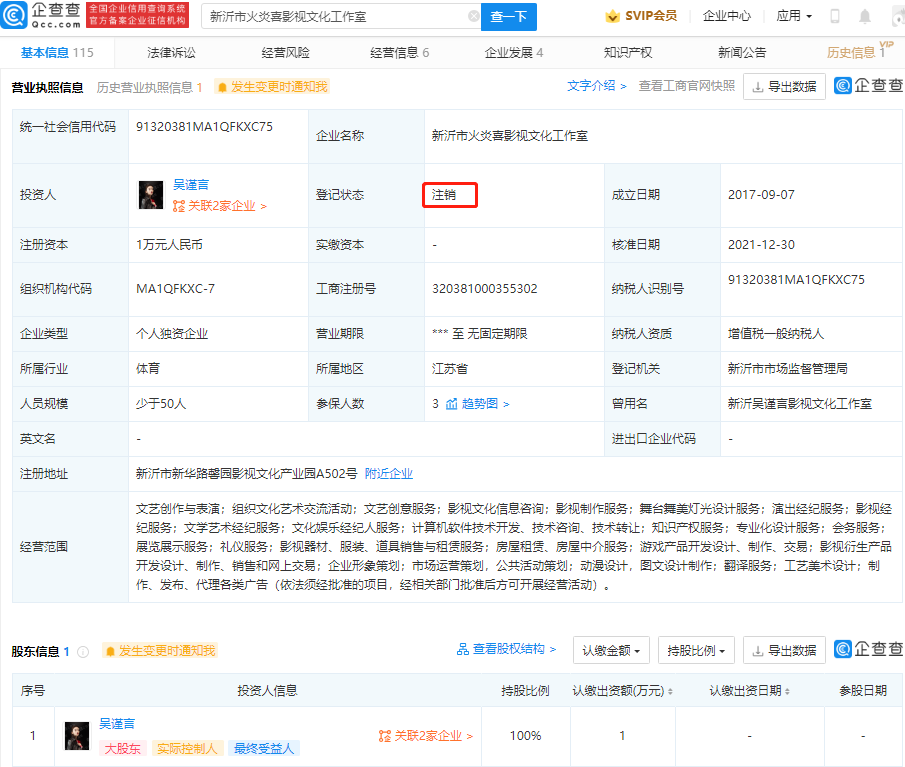This screenshot has width=905, height=767.
Task: Click 100% shareholding value
Action: point(525,736)
